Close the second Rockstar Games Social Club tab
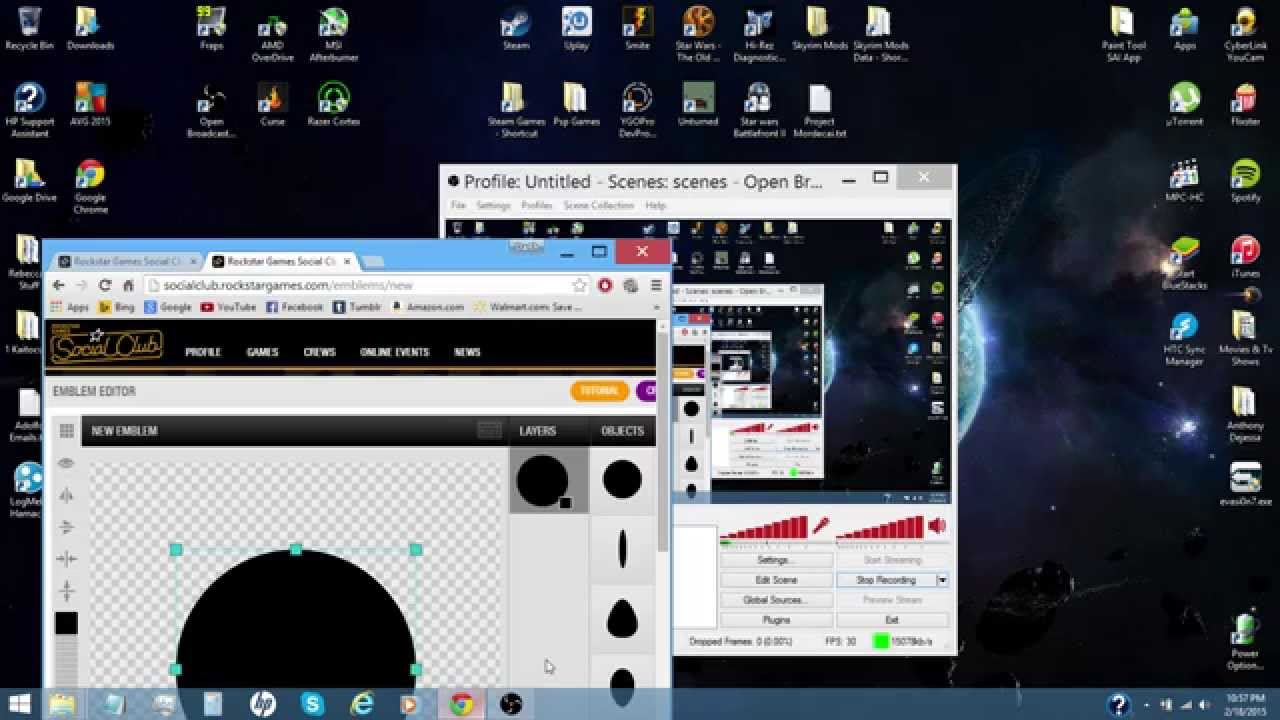The height and width of the screenshot is (720, 1280). tap(348, 261)
